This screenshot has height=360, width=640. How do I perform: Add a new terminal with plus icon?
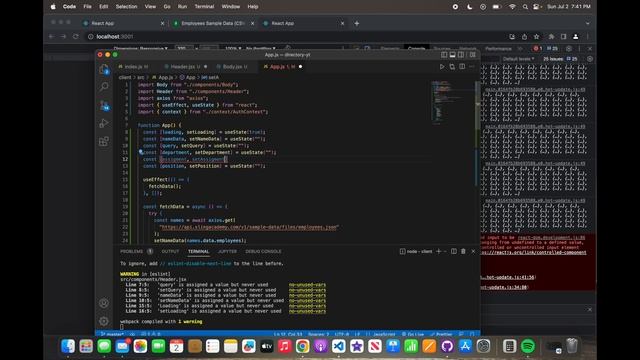[439, 251]
